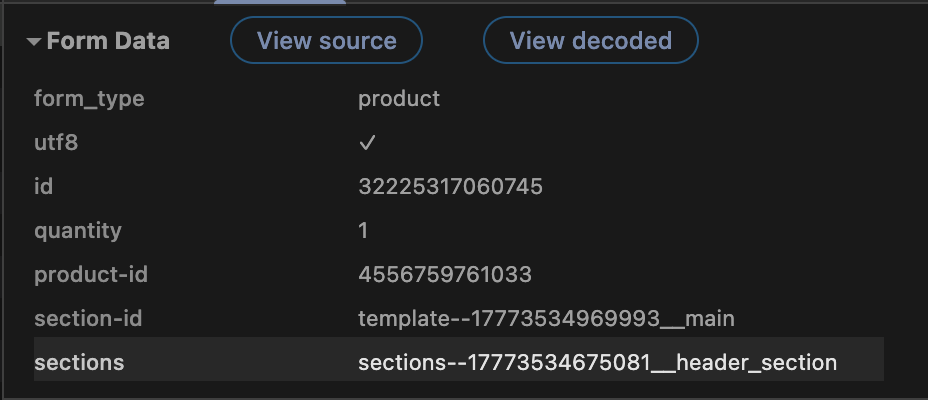This screenshot has width=928, height=400.
Task: Click the Form Data heading
Action: click(x=108, y=42)
